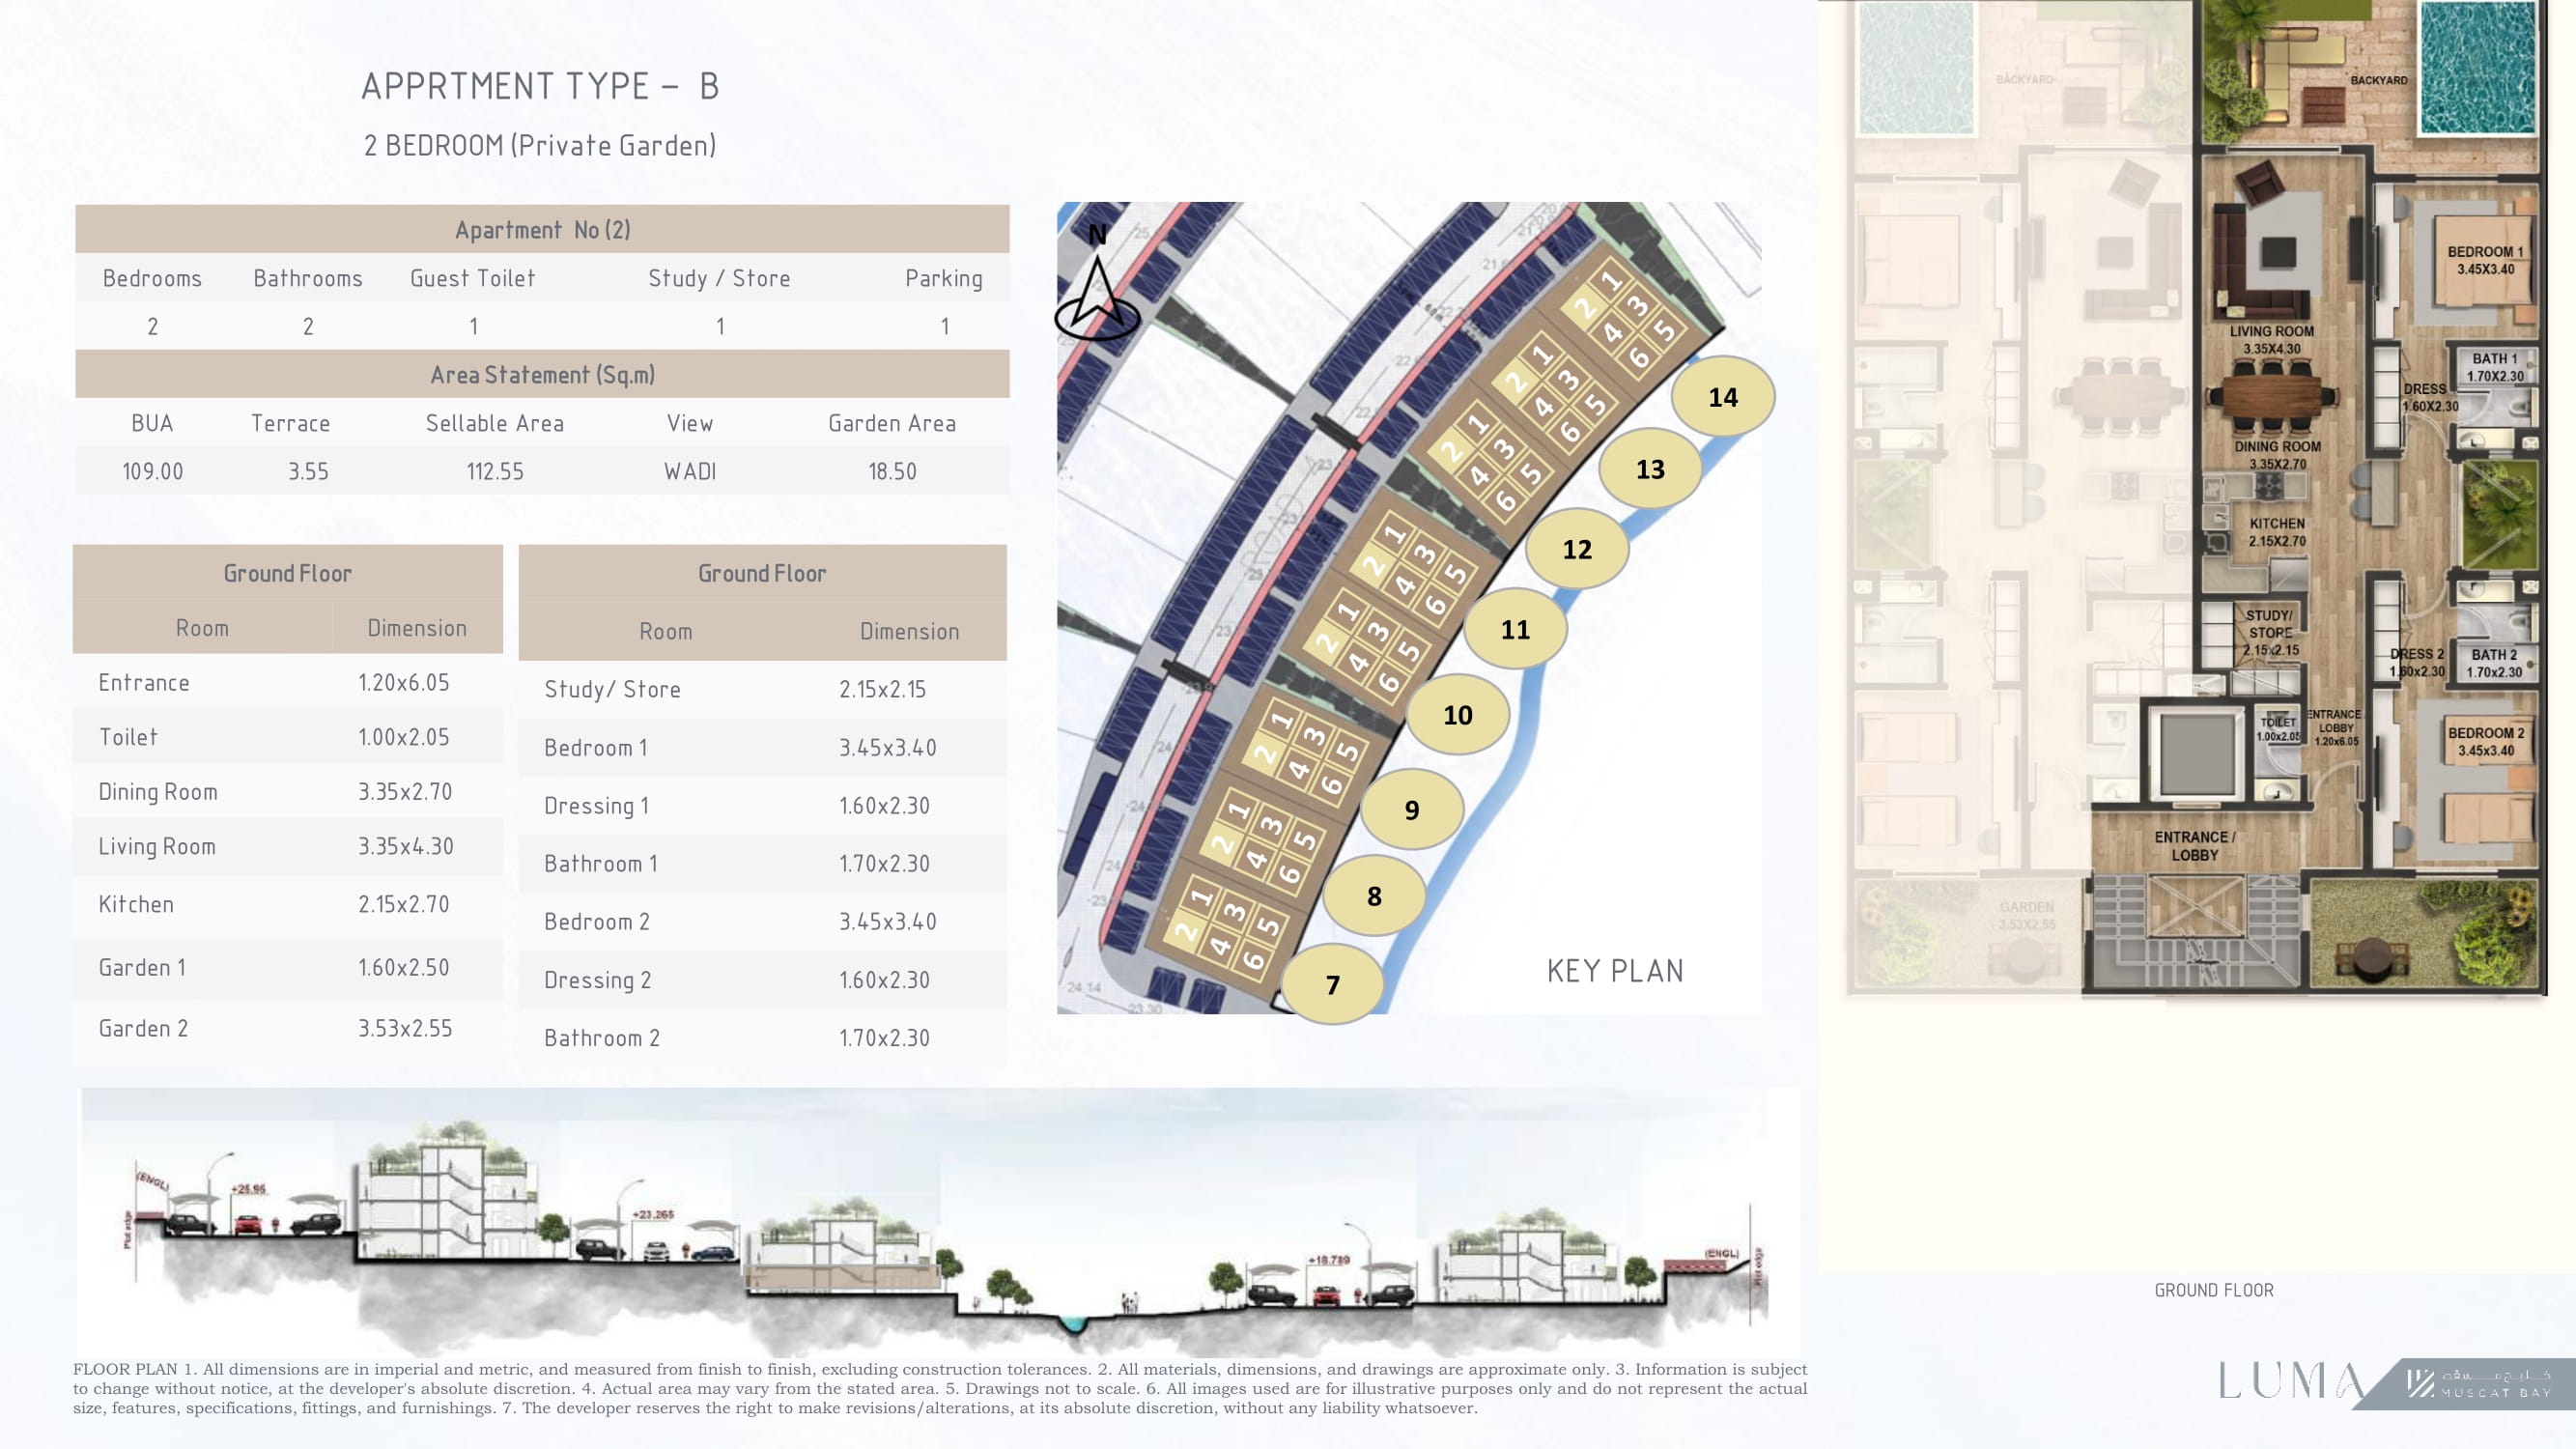Click the Study/Store room on floor plan
Screen dimensions: 2576x1449
[2270, 633]
